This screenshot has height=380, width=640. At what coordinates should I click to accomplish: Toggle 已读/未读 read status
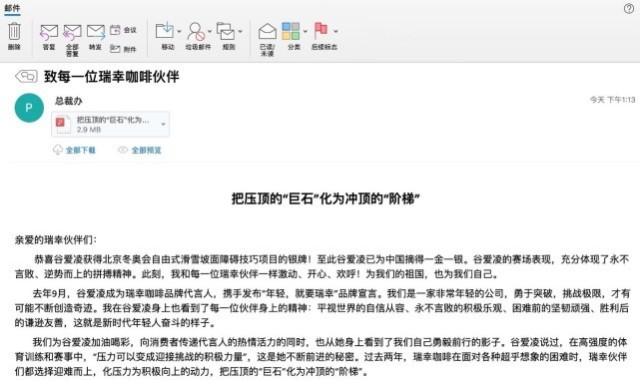click(x=267, y=31)
